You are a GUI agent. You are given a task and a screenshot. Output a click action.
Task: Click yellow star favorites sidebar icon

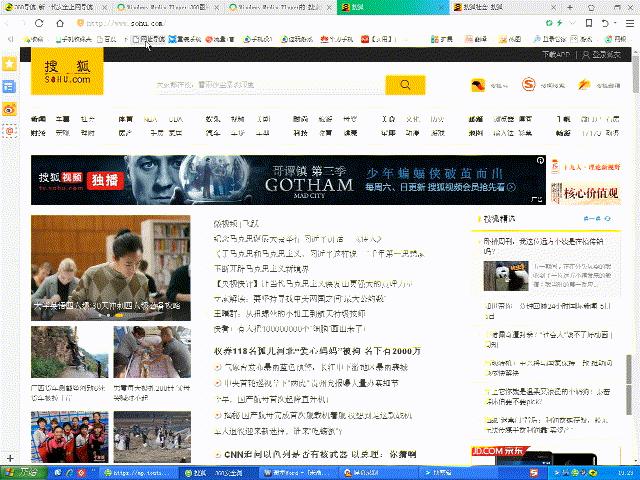tap(9, 64)
